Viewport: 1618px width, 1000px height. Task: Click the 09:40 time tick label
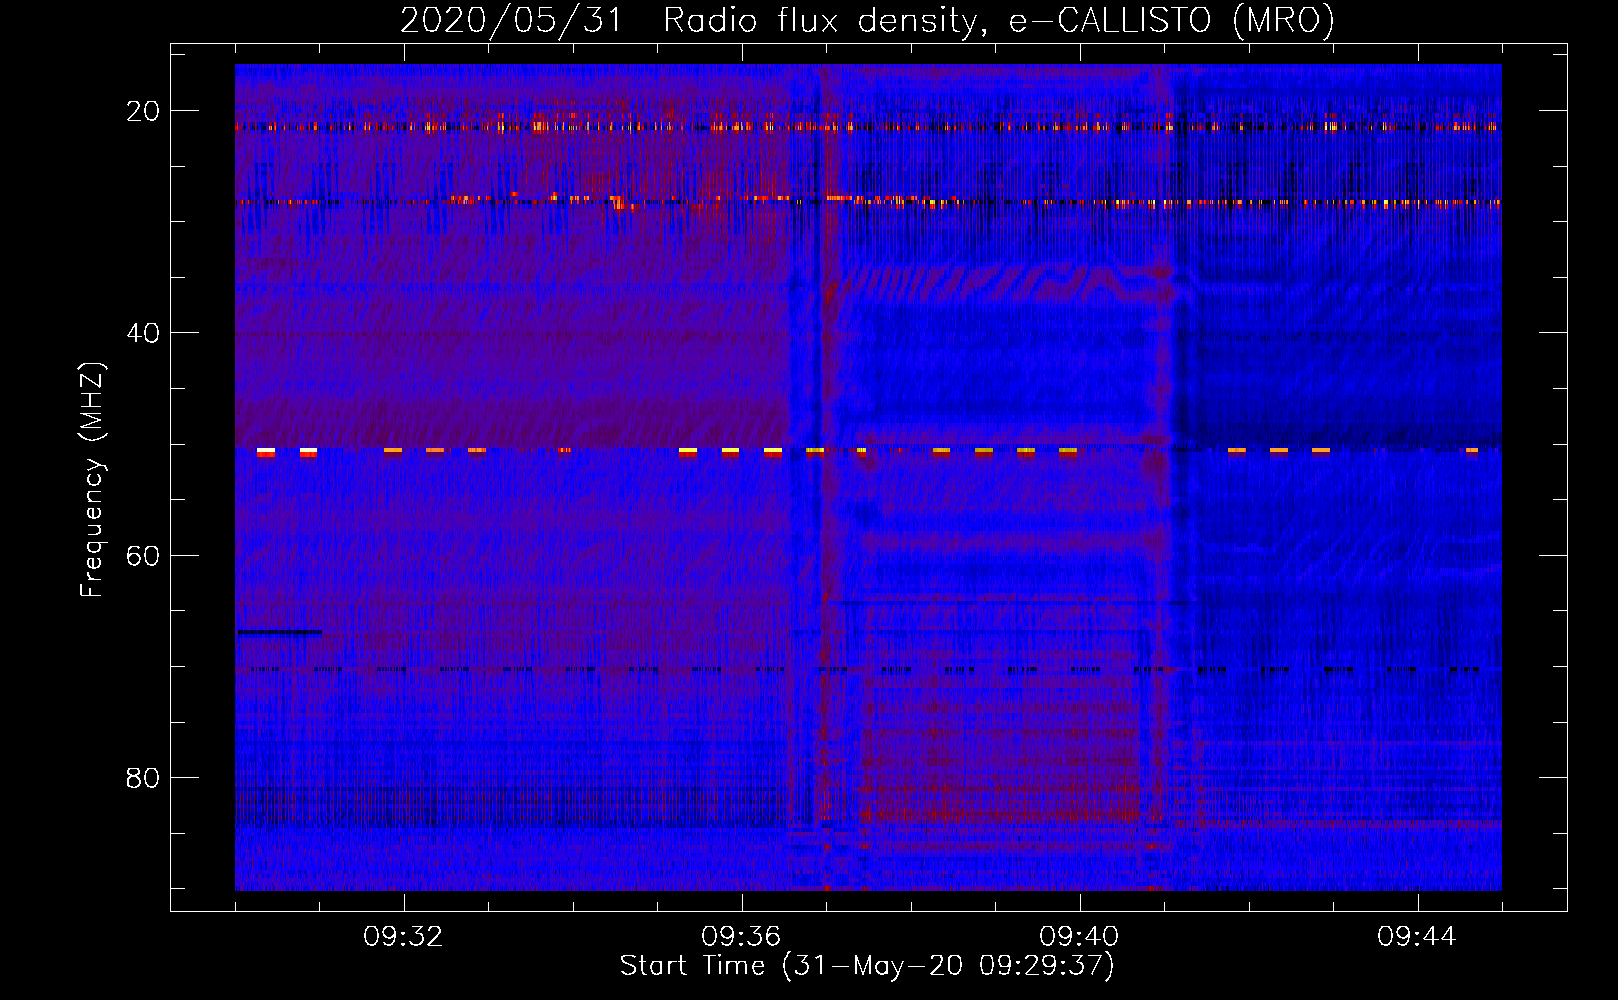pyautogui.click(x=1080, y=937)
